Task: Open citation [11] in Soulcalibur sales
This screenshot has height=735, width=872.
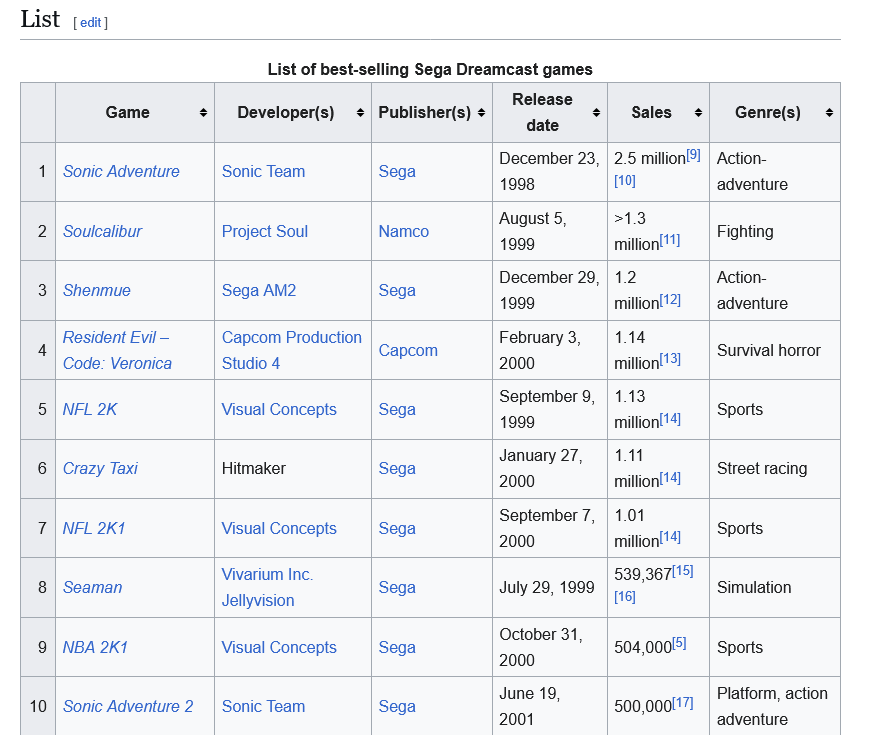Action: coord(670,240)
